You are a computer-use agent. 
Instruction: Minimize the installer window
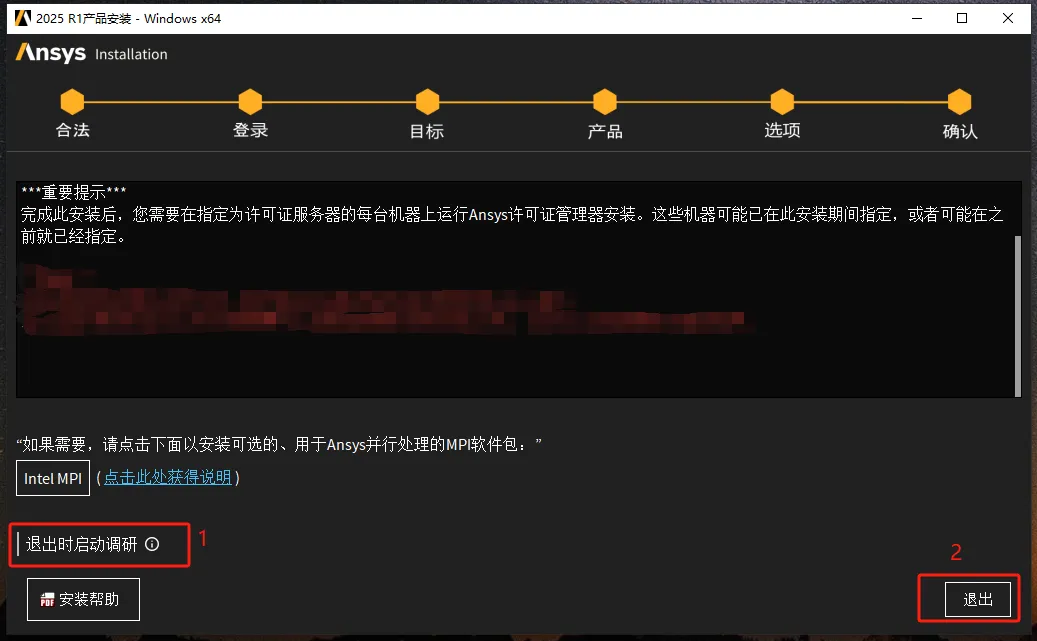point(917,18)
